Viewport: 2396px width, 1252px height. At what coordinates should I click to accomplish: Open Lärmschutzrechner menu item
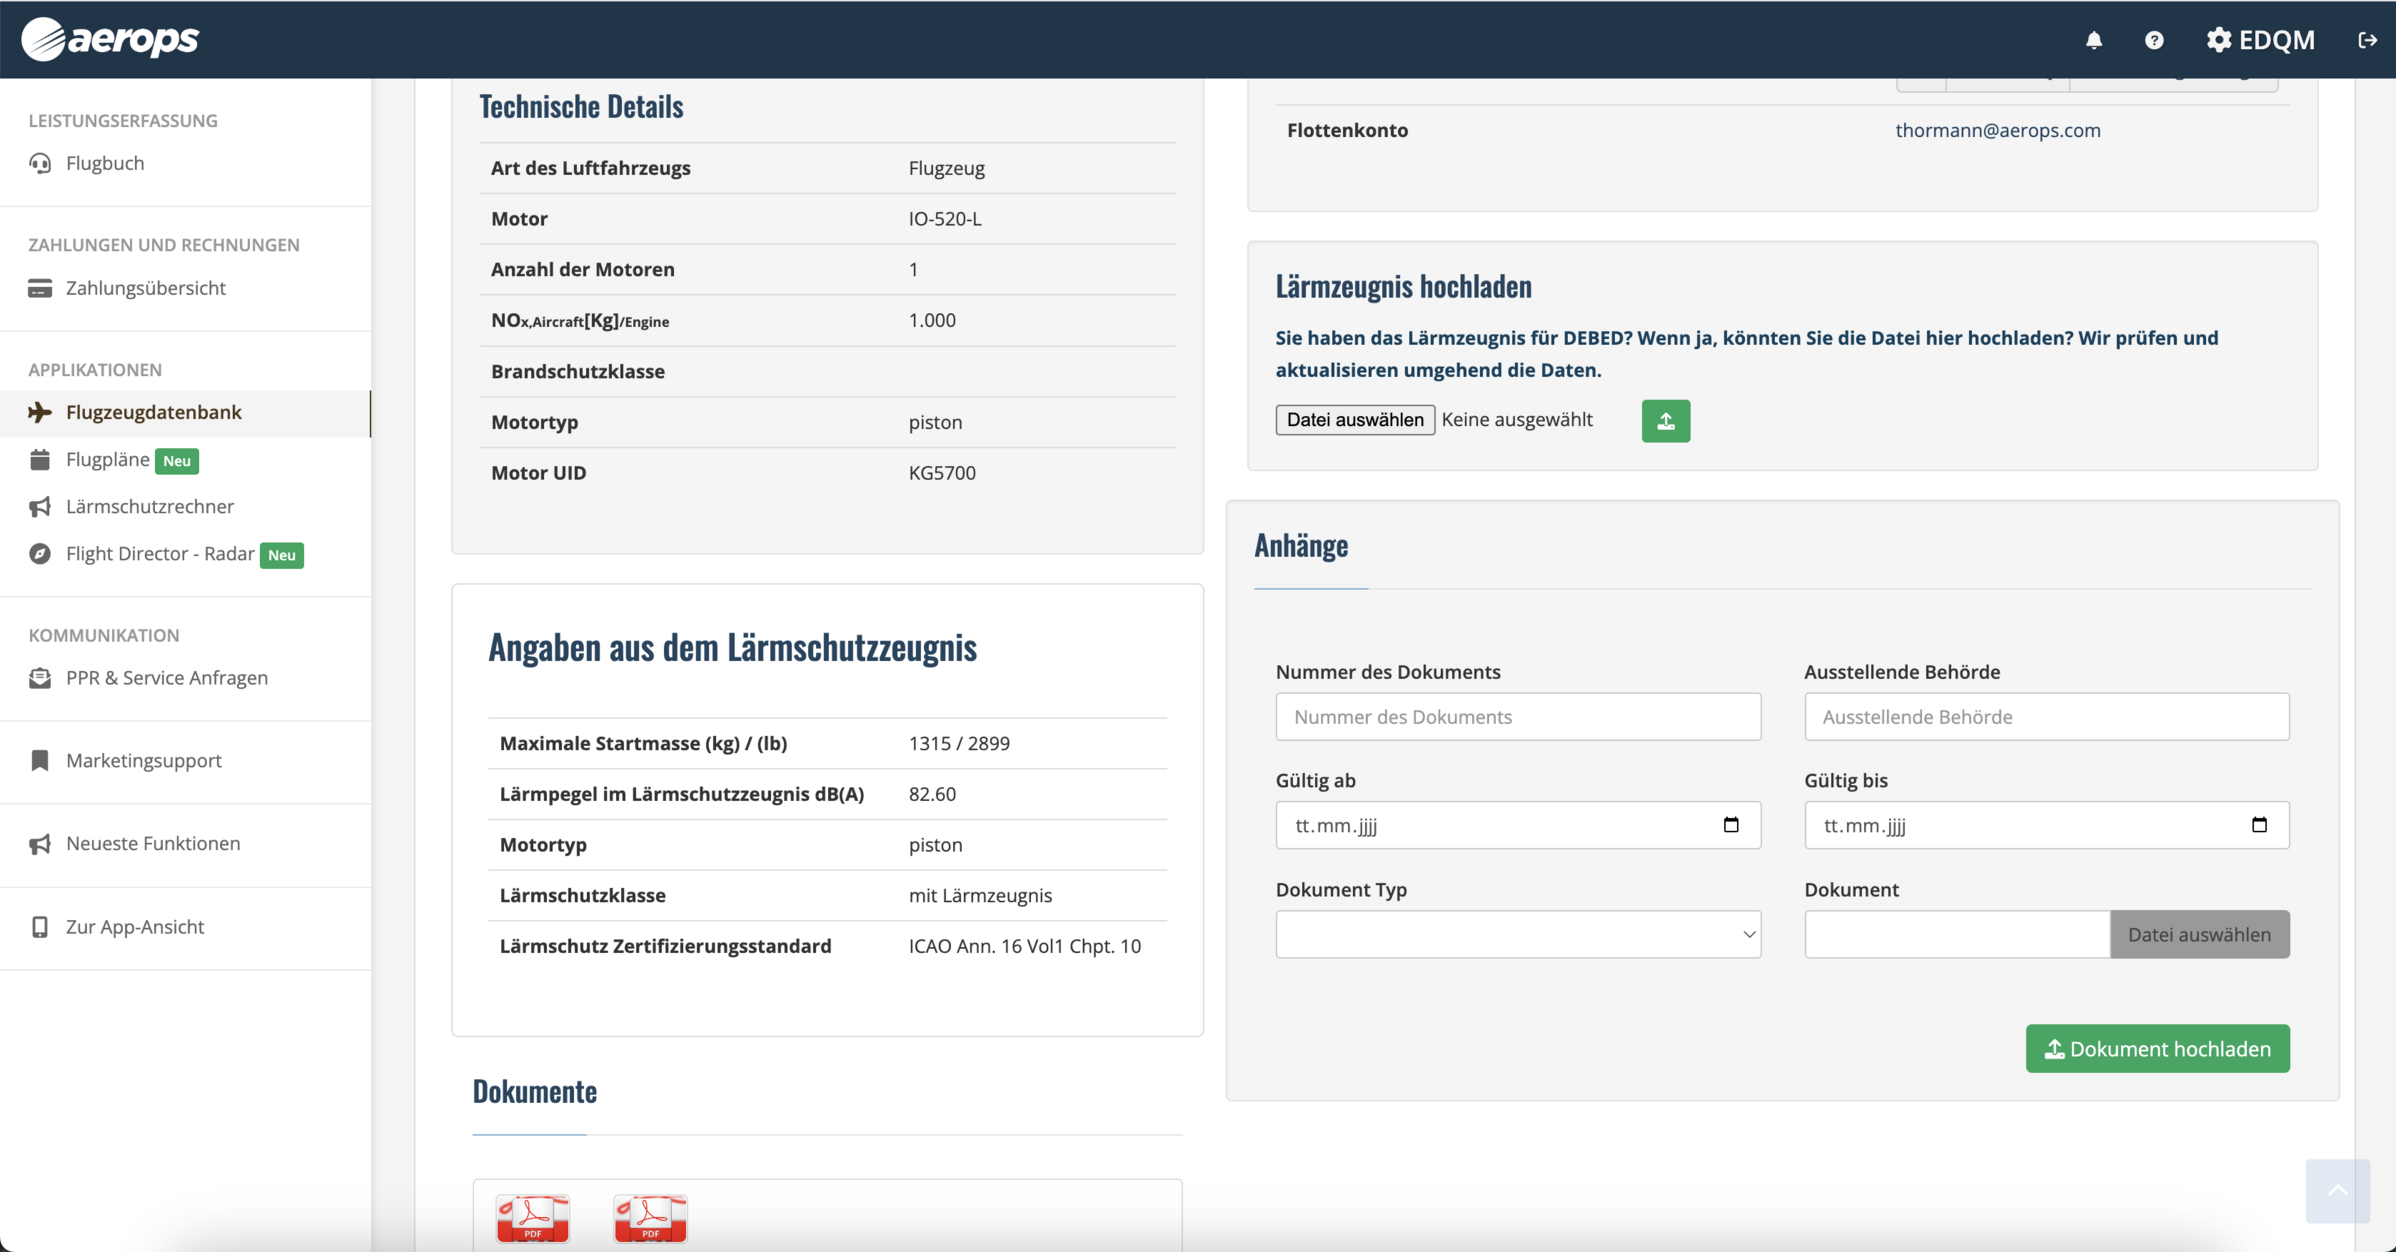tap(150, 507)
